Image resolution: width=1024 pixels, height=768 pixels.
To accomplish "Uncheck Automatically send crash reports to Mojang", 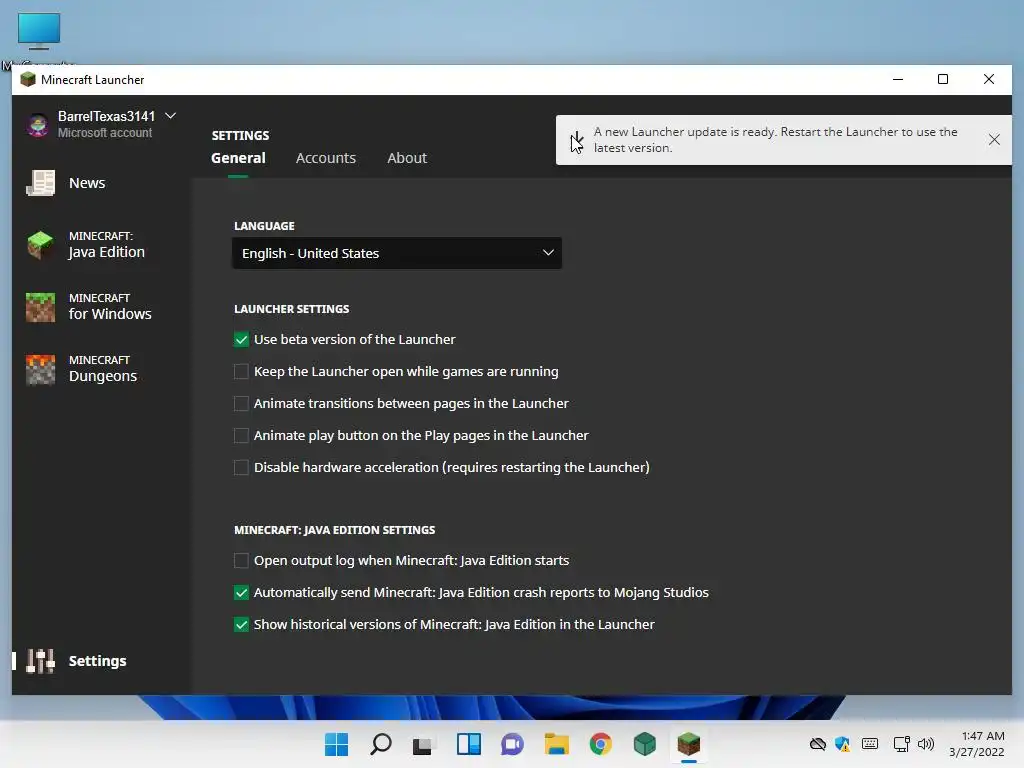I will tap(241, 592).
